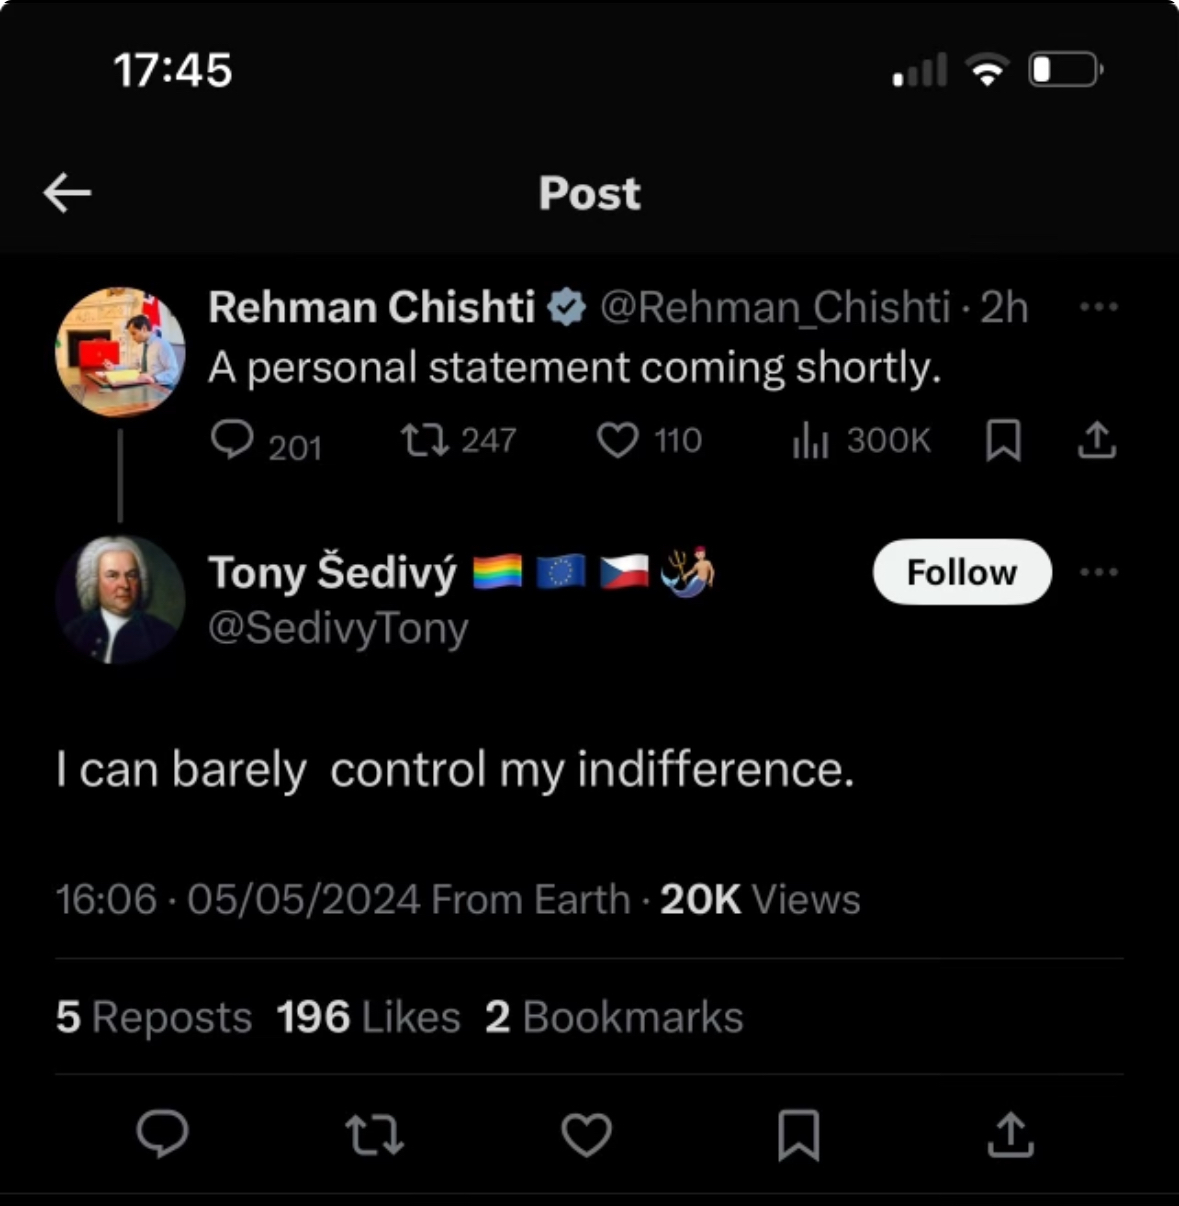This screenshot has width=1179, height=1206.
Task: Show the 196 Likes list
Action: coord(368,1017)
